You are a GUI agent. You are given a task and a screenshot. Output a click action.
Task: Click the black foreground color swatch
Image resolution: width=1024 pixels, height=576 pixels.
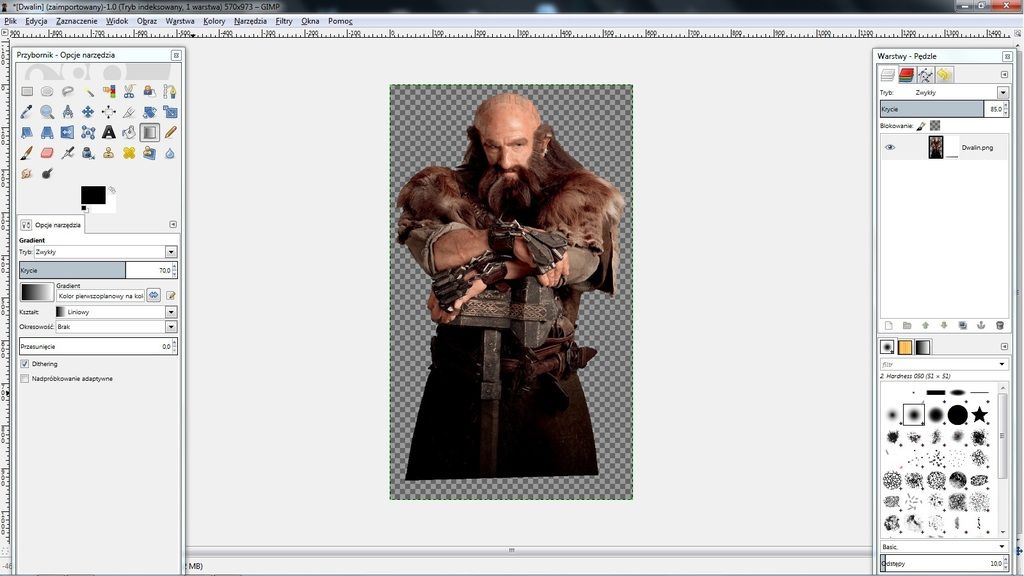tap(92, 194)
